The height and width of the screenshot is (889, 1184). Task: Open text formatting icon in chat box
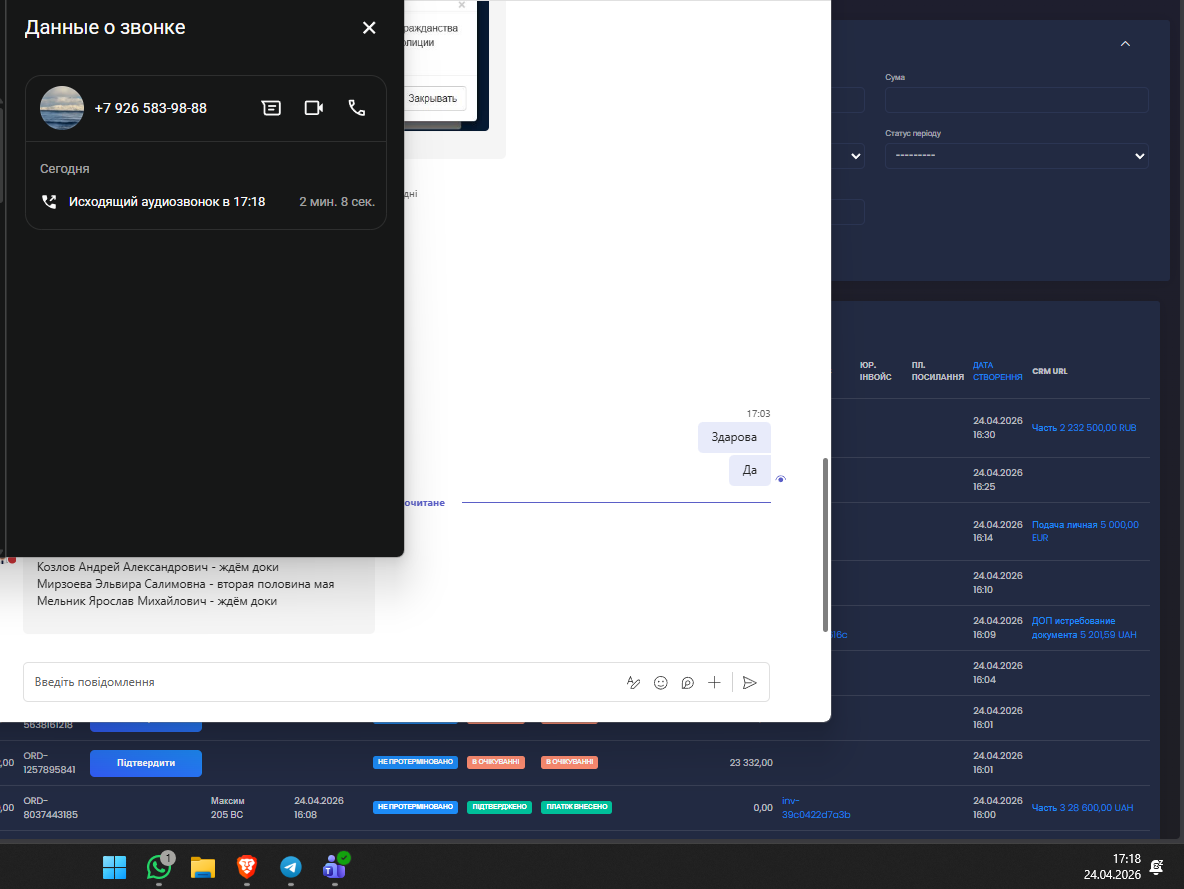coord(633,683)
